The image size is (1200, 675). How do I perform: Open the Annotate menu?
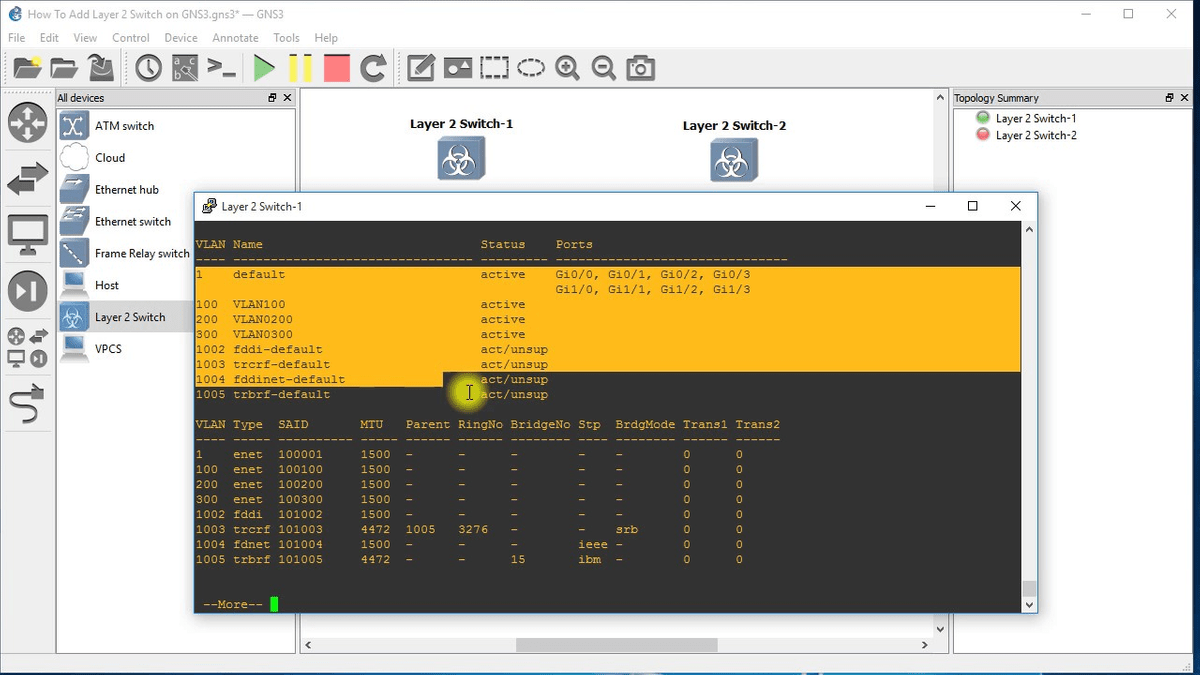[x=235, y=38]
